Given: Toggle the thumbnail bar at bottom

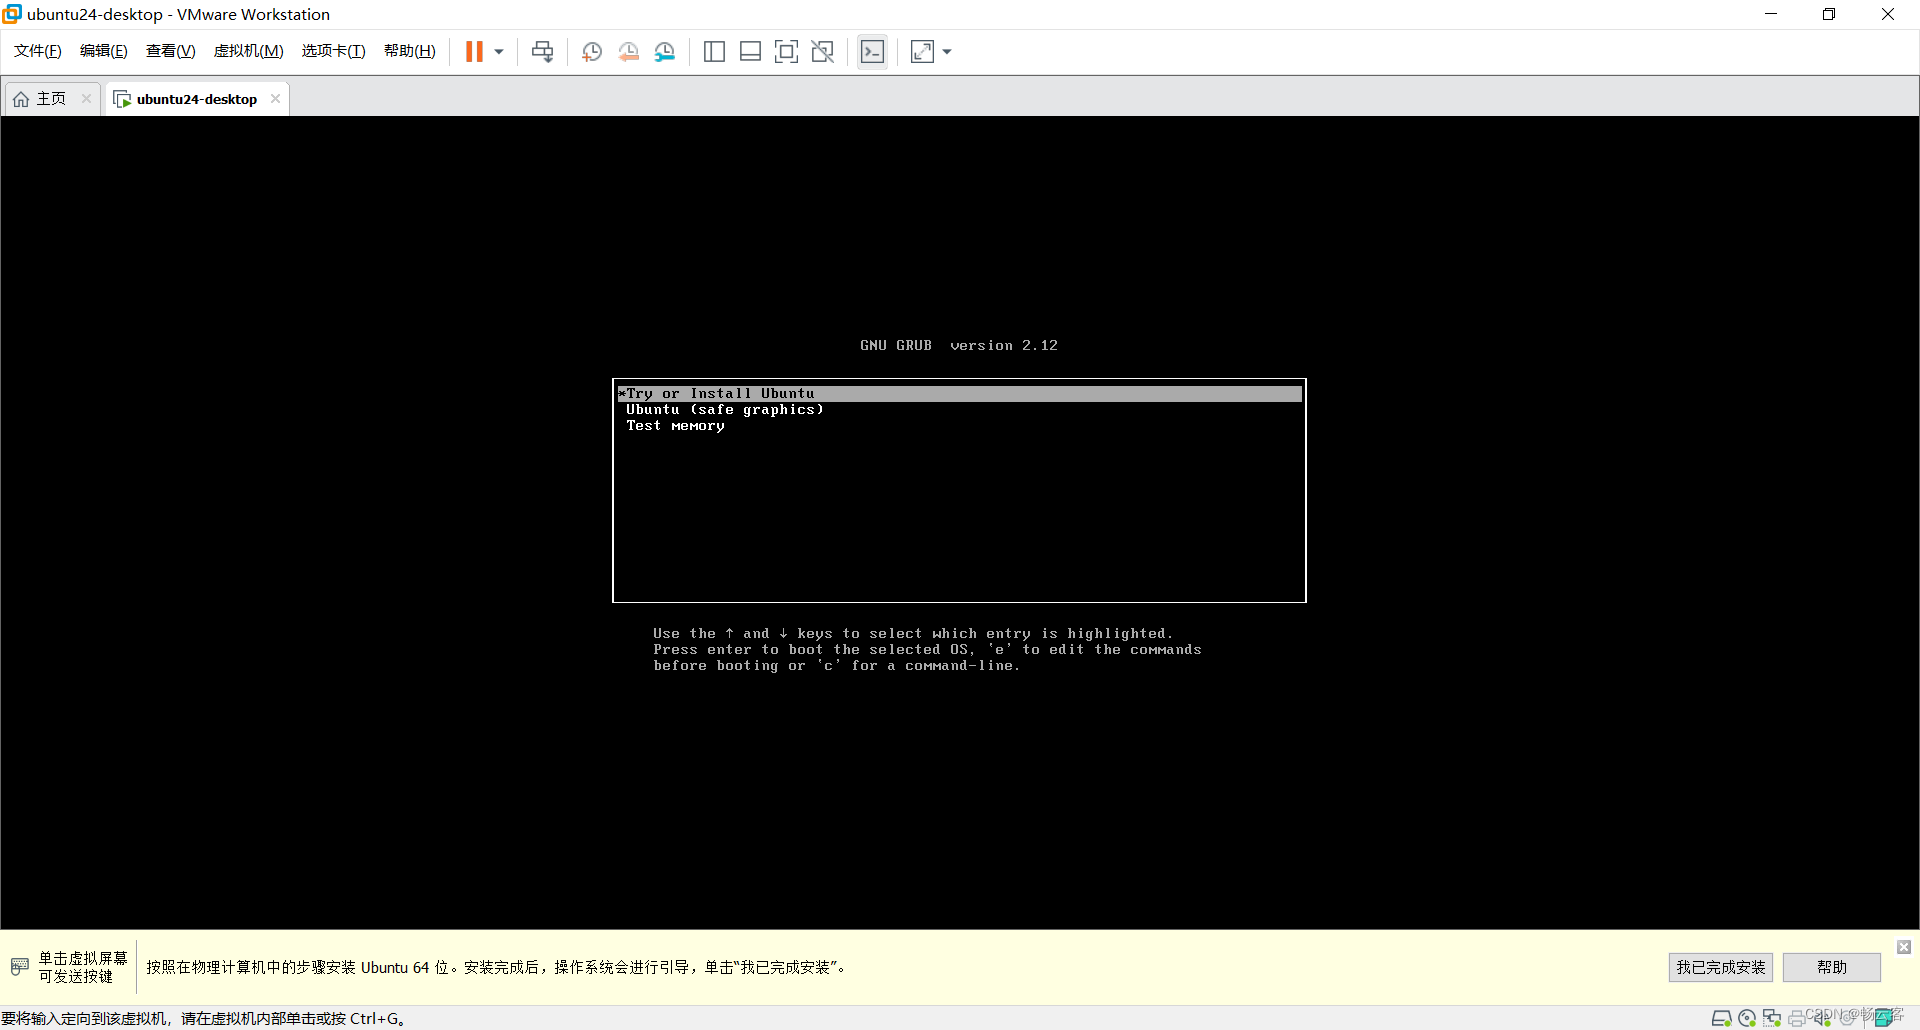Looking at the screenshot, I should 750,51.
